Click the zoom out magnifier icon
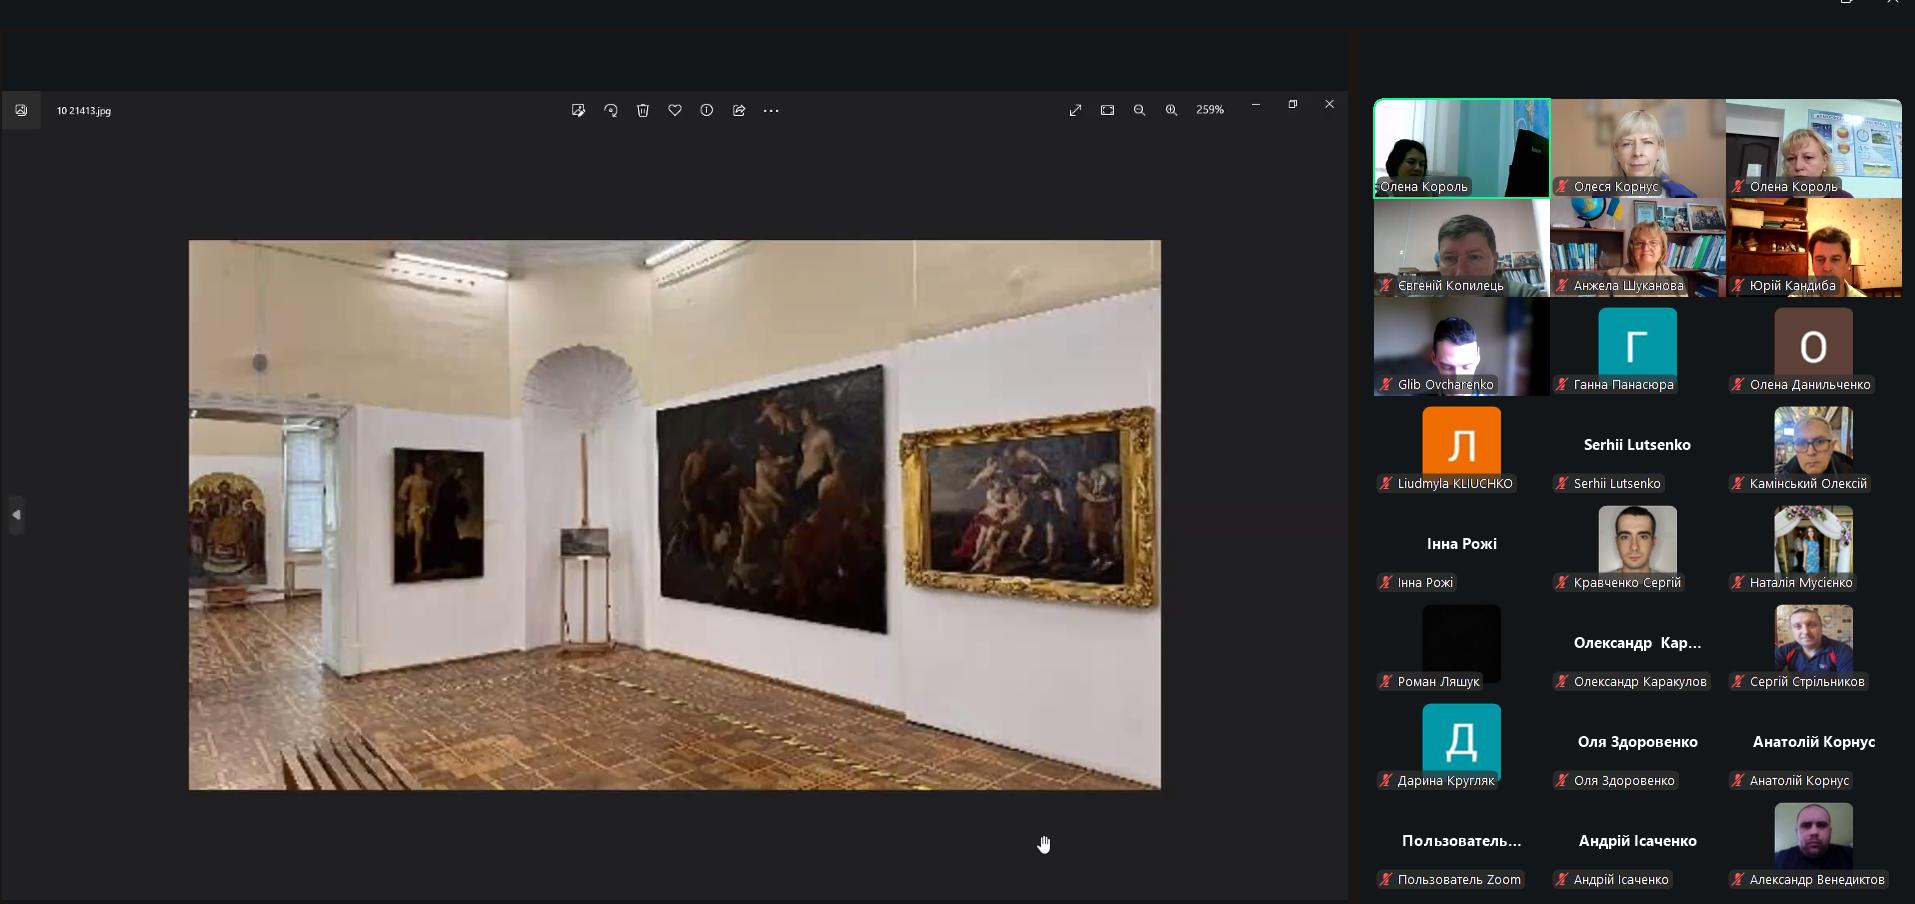 pyautogui.click(x=1139, y=111)
